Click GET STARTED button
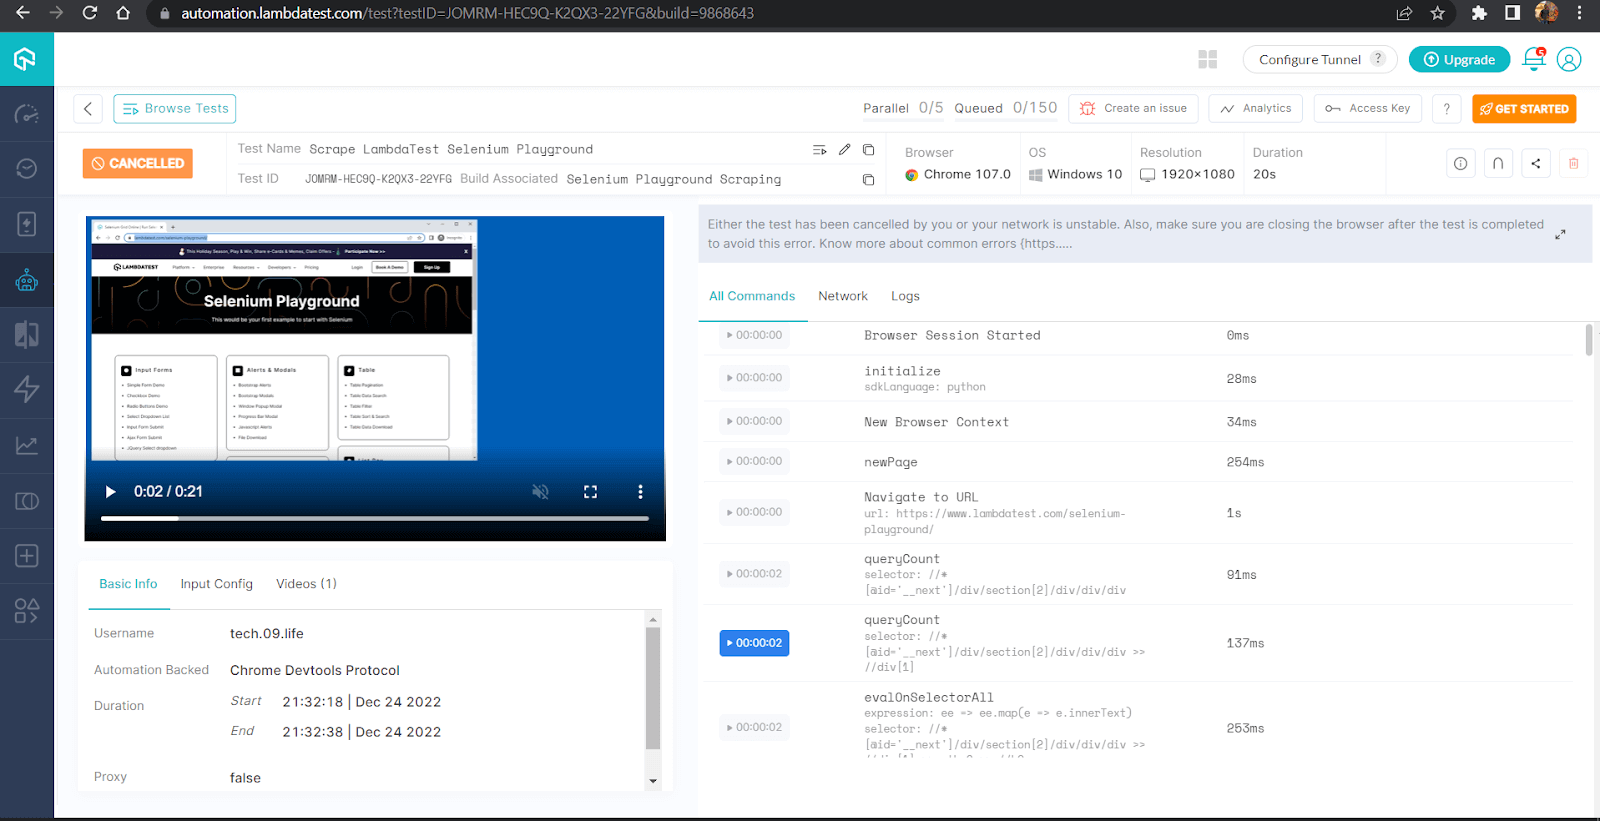This screenshot has height=821, width=1600. click(1524, 108)
